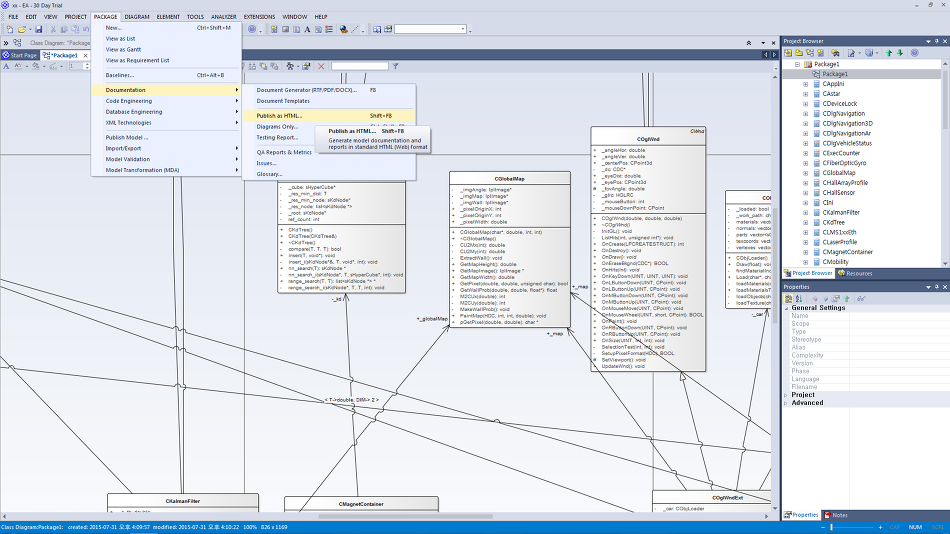Click the Save disk icon

pos(38,29)
